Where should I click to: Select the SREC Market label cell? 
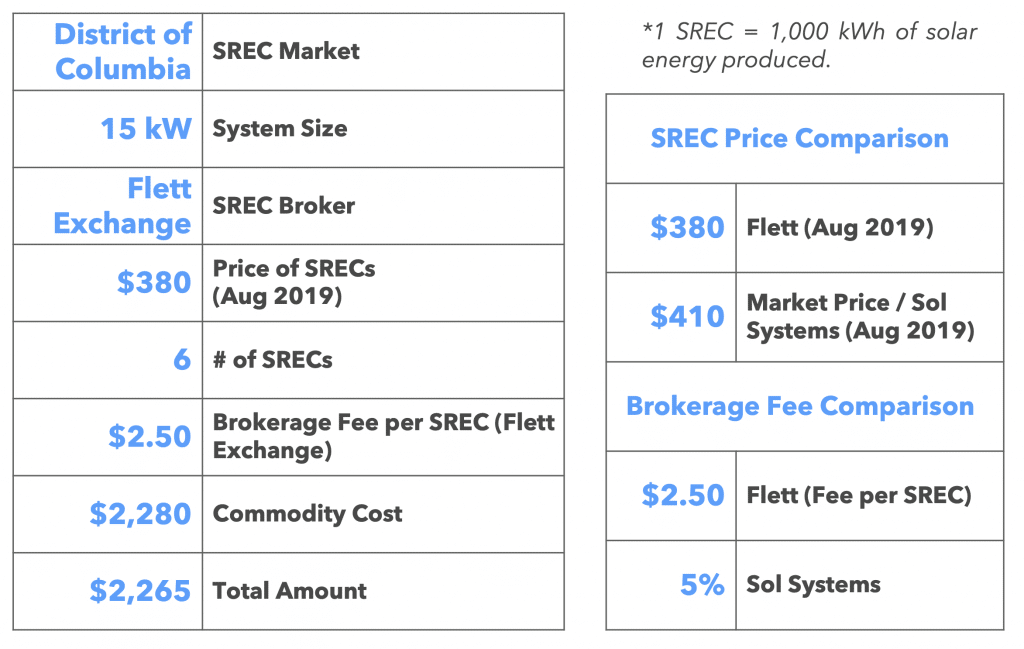coord(286,51)
